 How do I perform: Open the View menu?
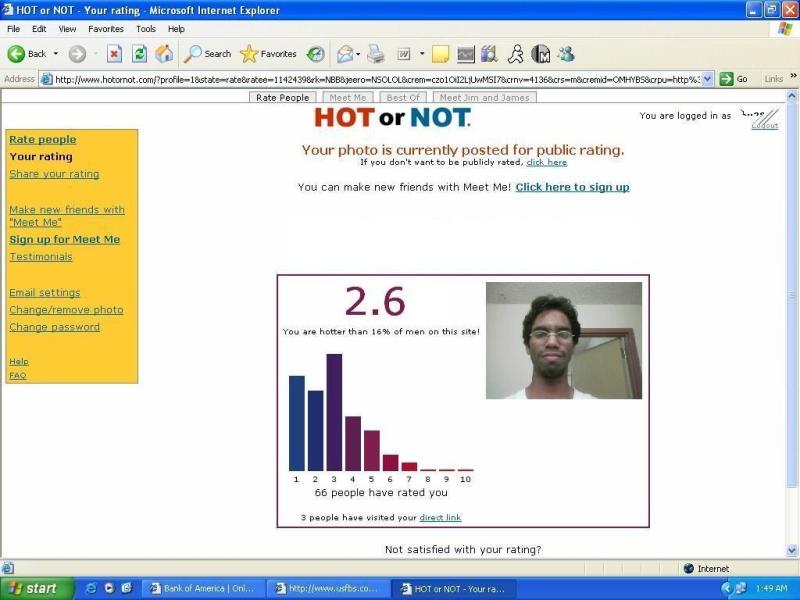point(67,29)
